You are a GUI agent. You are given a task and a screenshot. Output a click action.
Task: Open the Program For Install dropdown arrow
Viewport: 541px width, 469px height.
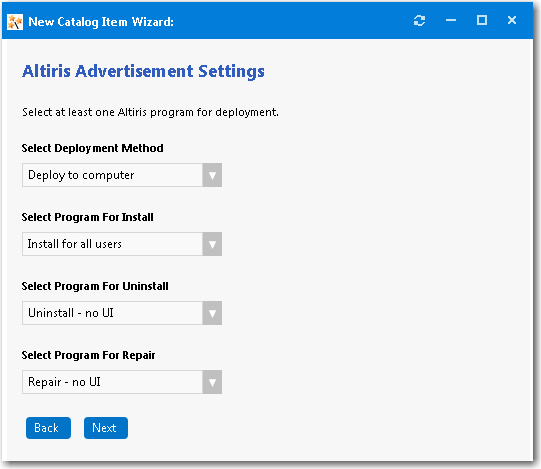pyautogui.click(x=212, y=244)
